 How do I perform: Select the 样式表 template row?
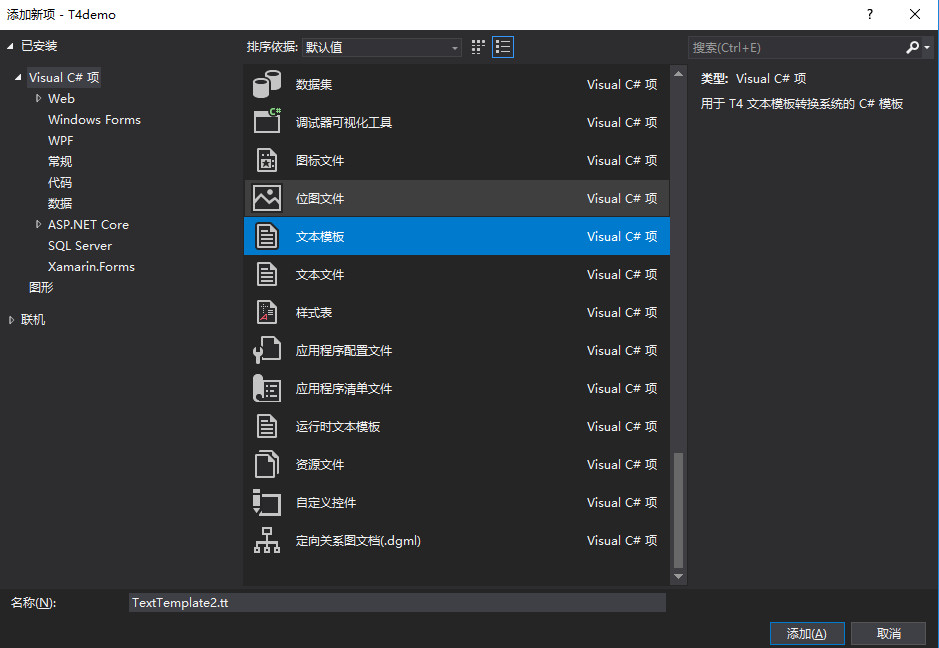coord(457,312)
